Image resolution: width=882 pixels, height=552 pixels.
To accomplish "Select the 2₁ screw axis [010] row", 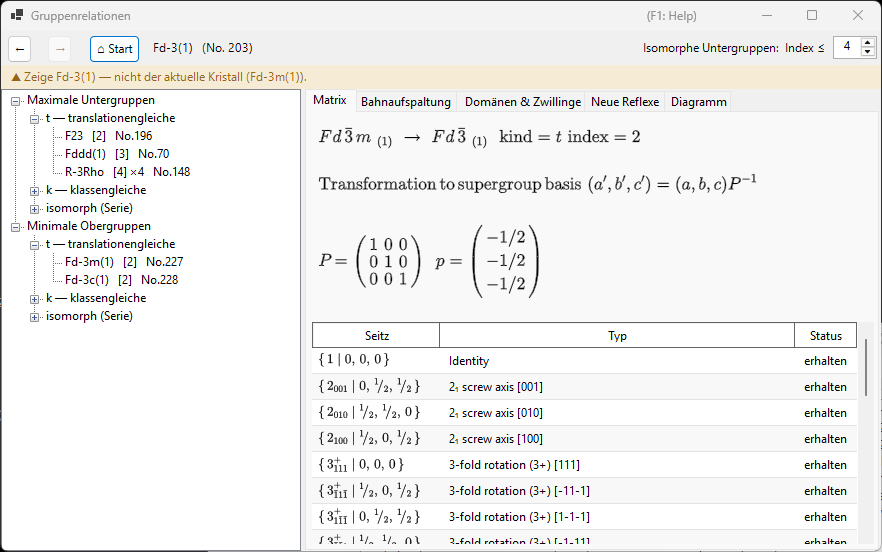I will coord(584,412).
